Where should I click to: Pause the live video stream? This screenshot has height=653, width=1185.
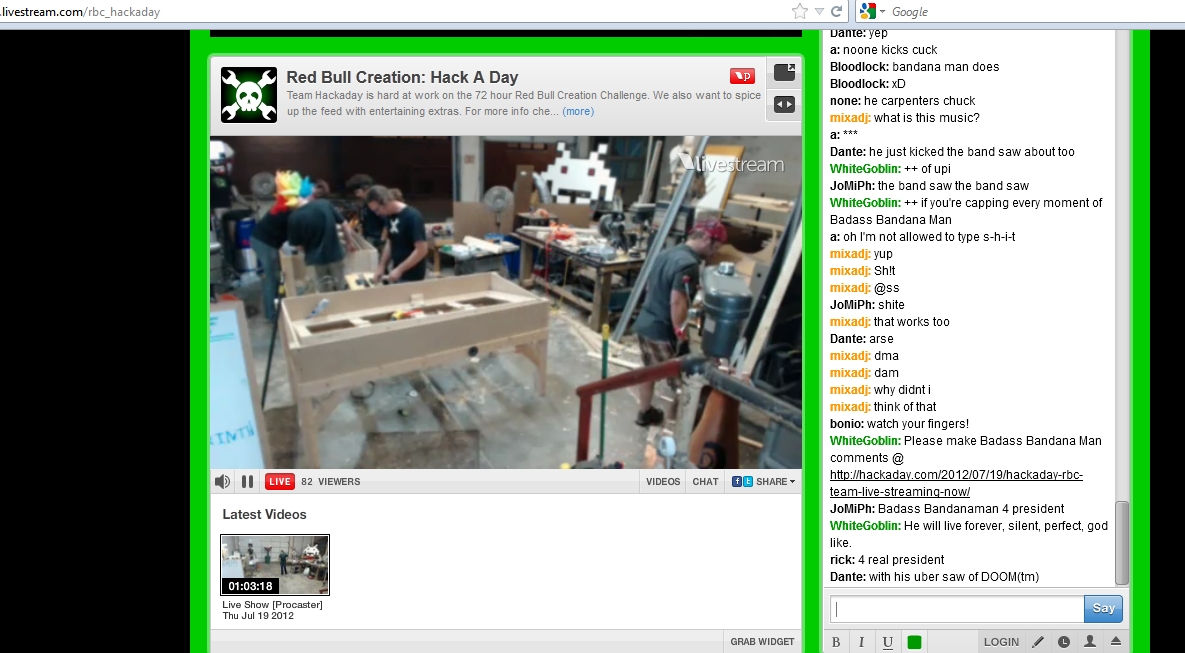point(247,482)
